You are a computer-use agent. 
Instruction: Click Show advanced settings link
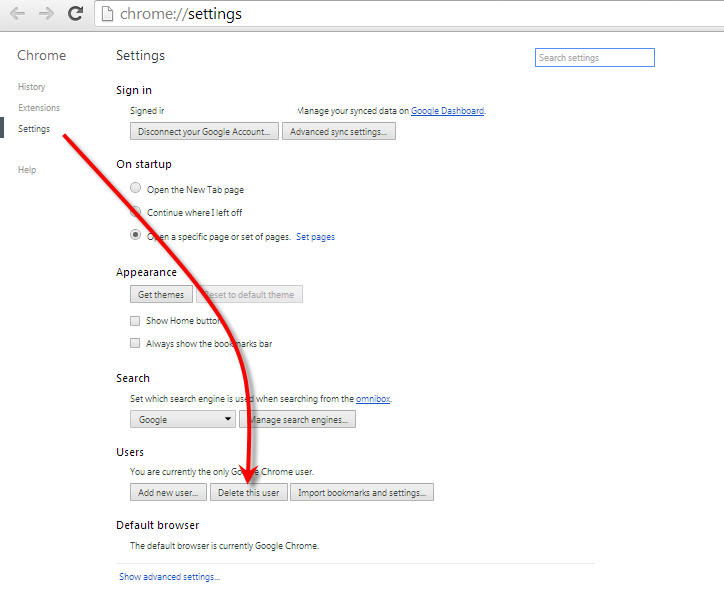169,577
